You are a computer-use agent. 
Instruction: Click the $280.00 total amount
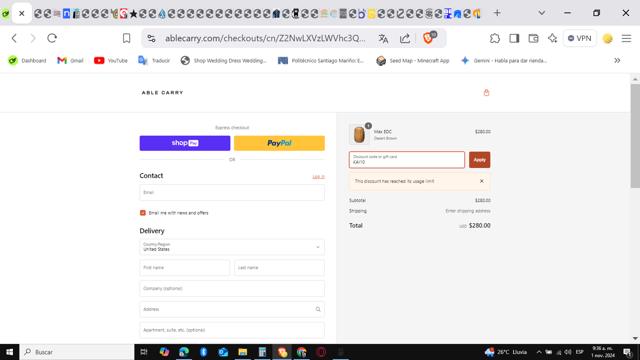[x=480, y=225]
